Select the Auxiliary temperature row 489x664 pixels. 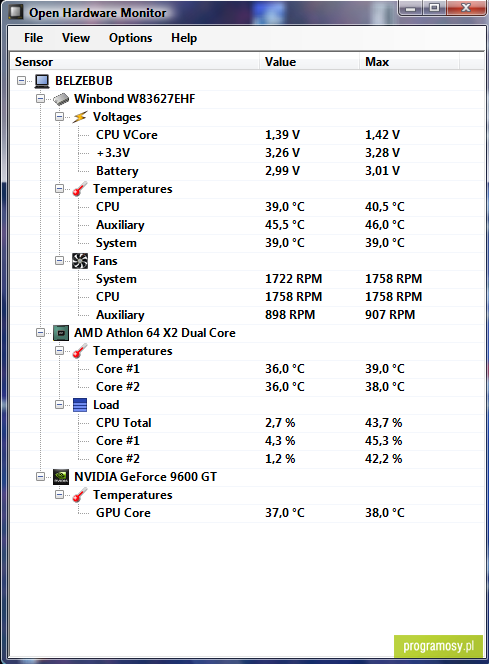(247, 225)
